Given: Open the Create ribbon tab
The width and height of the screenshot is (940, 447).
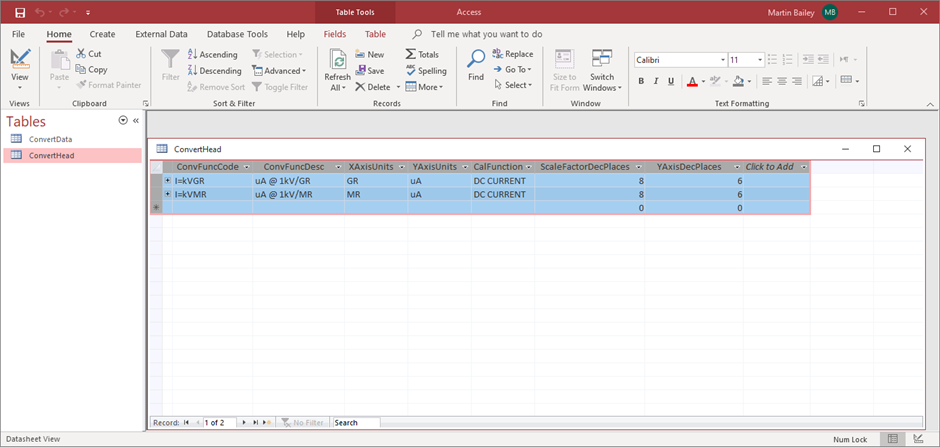Looking at the screenshot, I should pyautogui.click(x=102, y=34).
